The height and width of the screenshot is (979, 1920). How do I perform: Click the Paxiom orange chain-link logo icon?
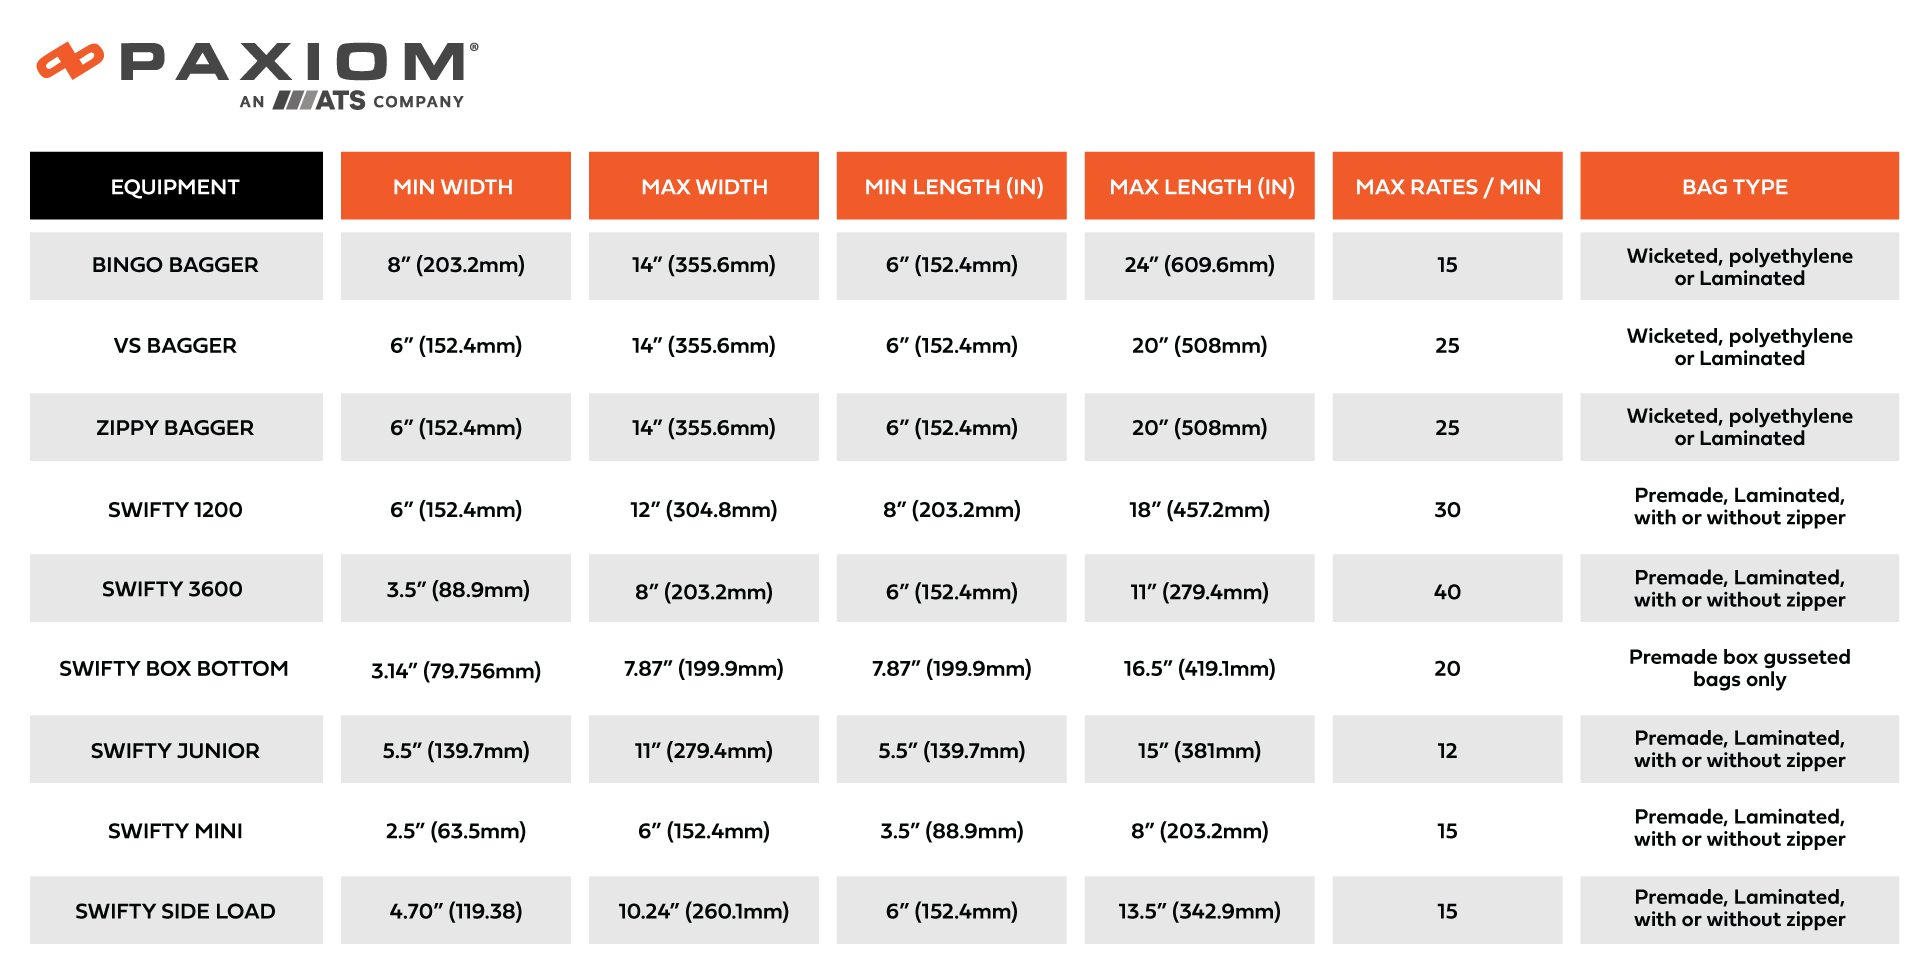click(x=69, y=61)
